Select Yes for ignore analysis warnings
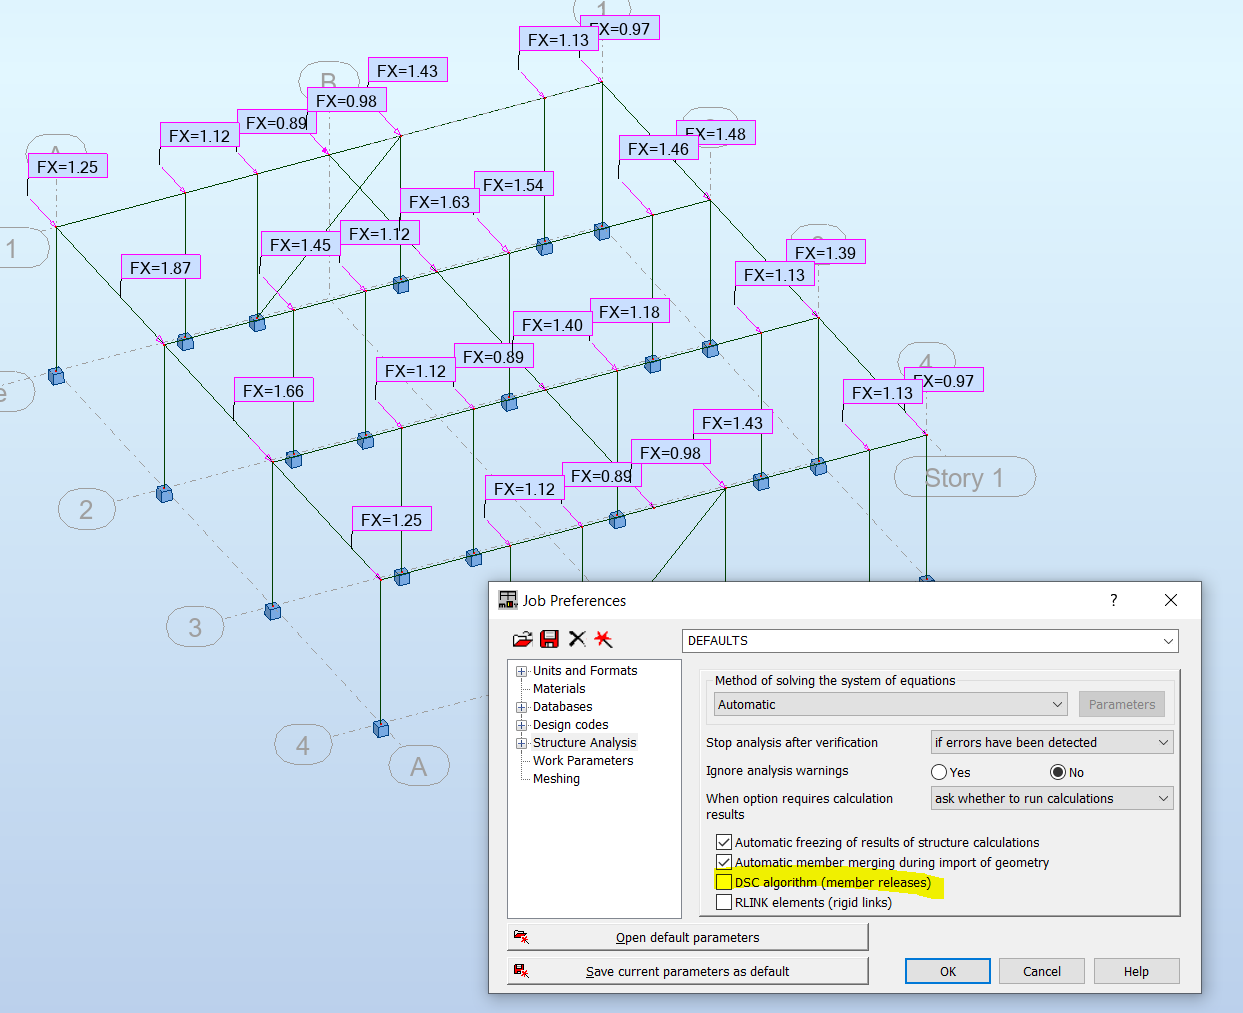The height and width of the screenshot is (1013, 1243). (x=938, y=771)
